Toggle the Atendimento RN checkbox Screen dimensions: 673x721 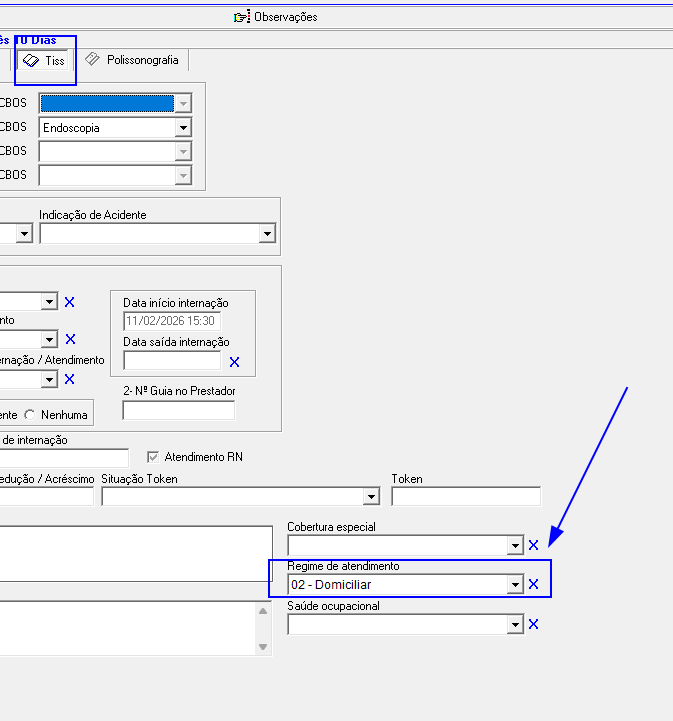point(153,457)
